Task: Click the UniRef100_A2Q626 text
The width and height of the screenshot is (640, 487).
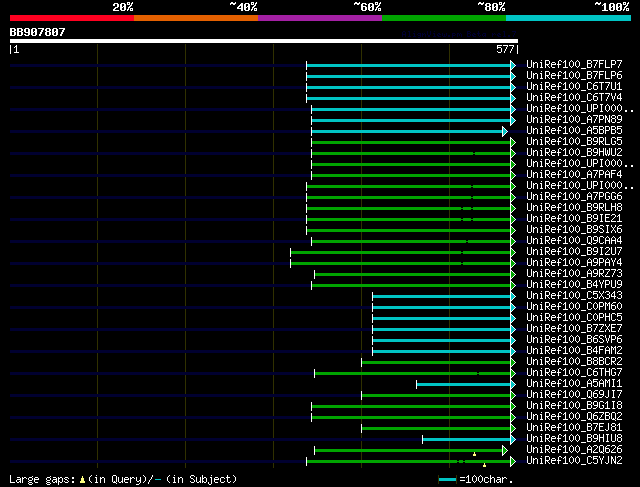Action: tap(574, 450)
